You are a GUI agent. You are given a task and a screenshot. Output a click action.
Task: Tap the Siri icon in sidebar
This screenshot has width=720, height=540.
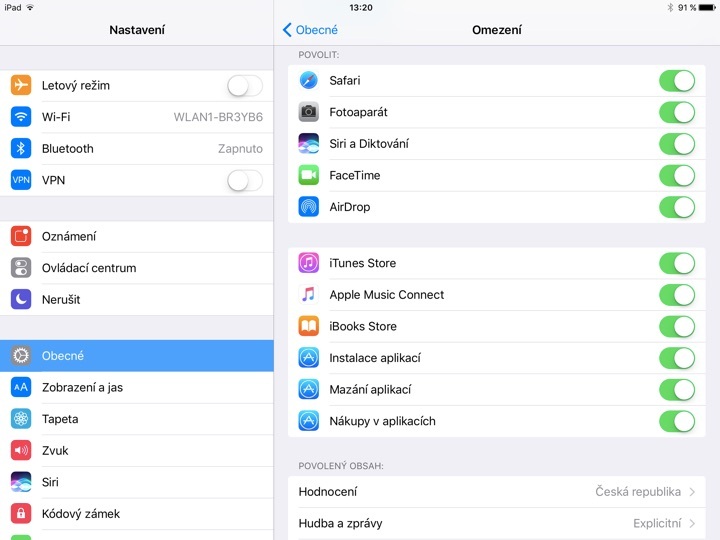click(21, 482)
